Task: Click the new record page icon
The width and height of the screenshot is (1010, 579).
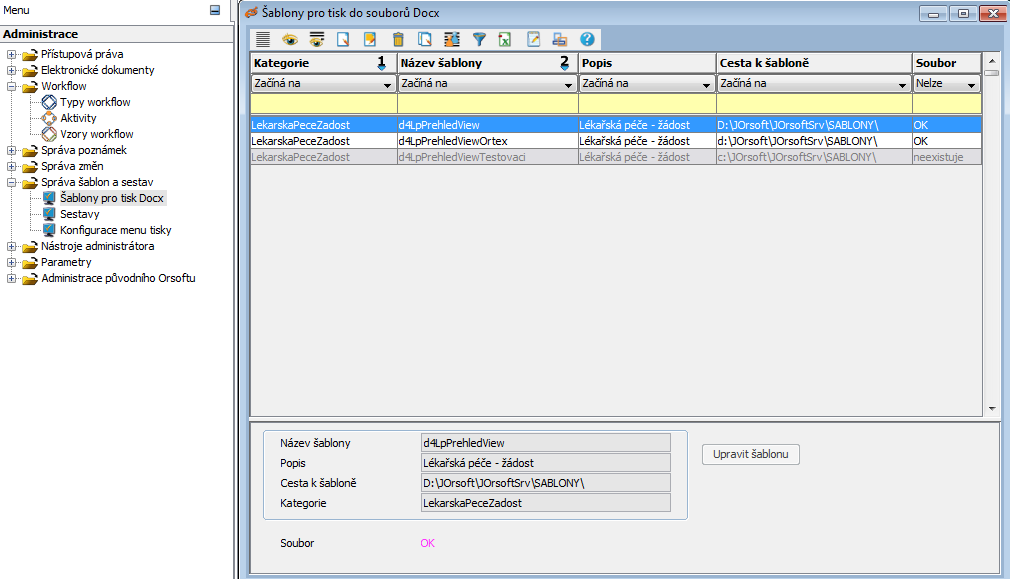Action: coord(344,39)
